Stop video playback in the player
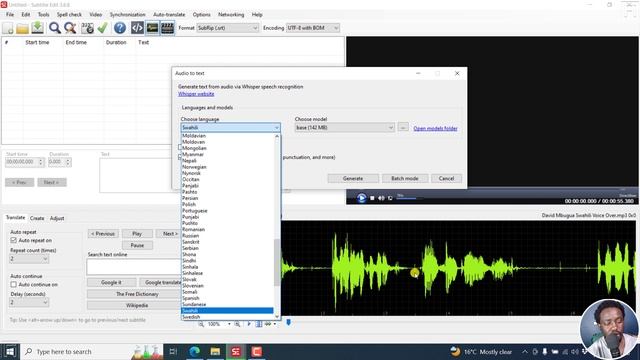 tap(372, 198)
